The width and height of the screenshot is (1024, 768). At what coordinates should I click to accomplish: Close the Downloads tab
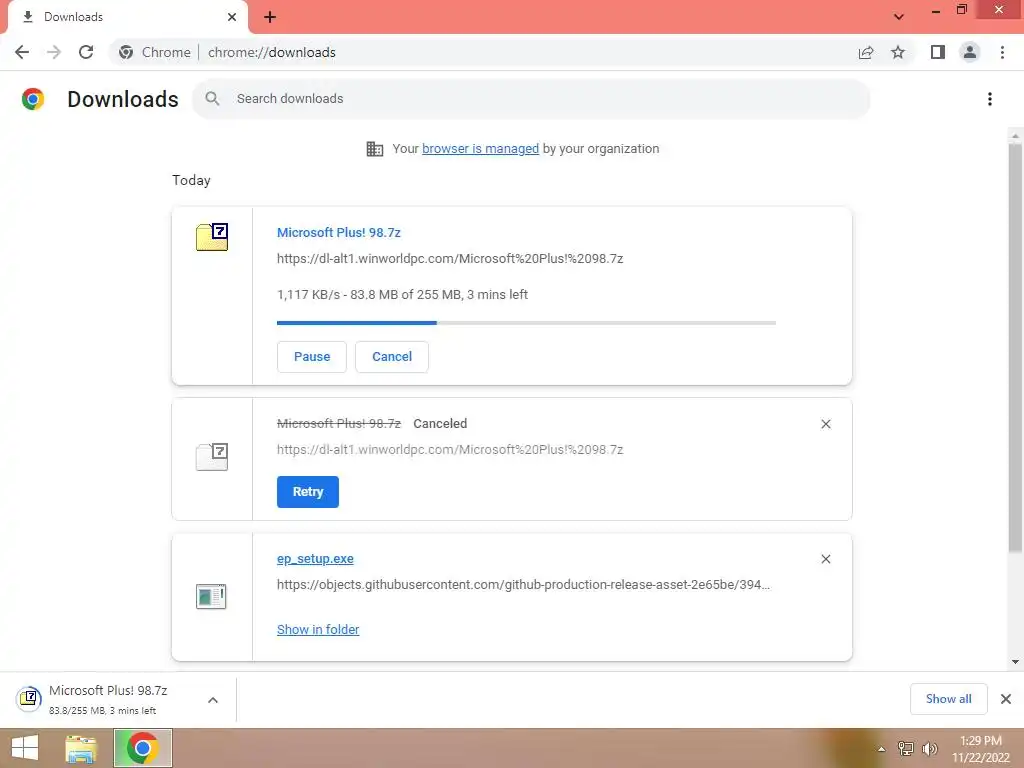click(232, 17)
